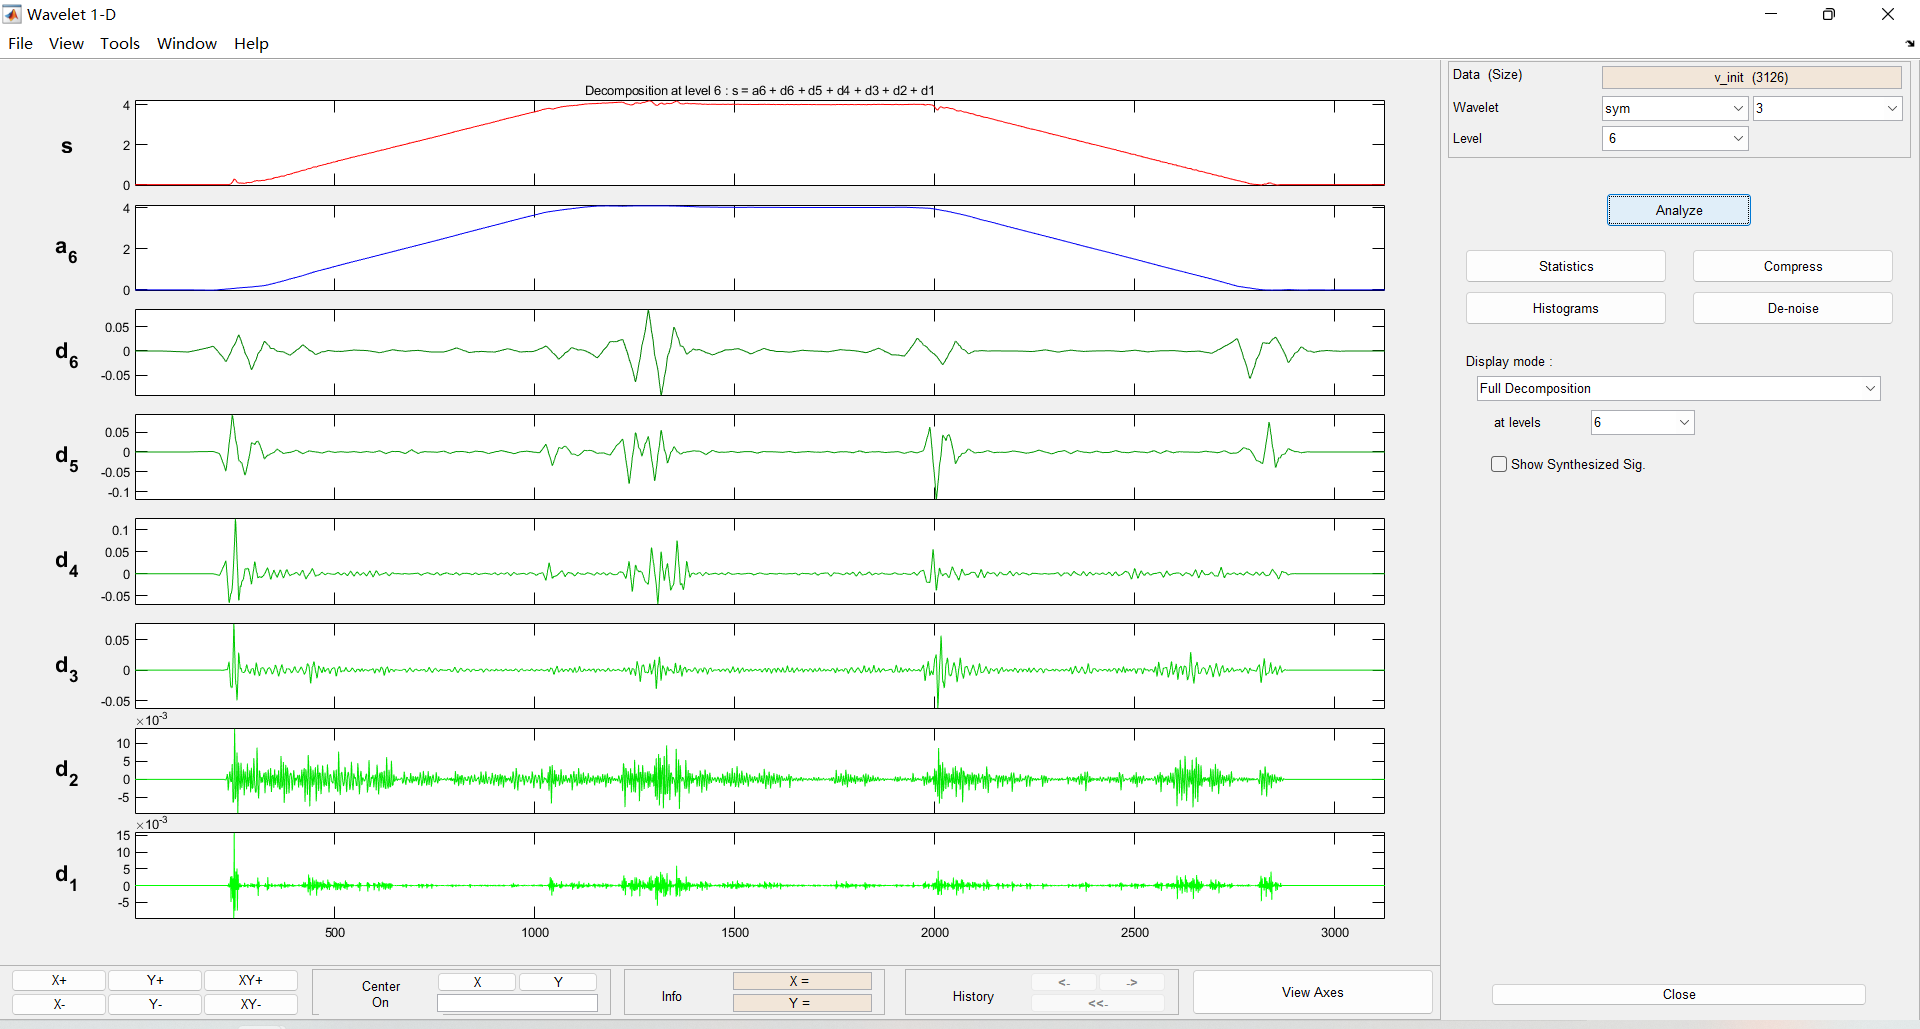Click the Analyze button
This screenshot has height=1029, width=1920.
coord(1678,210)
